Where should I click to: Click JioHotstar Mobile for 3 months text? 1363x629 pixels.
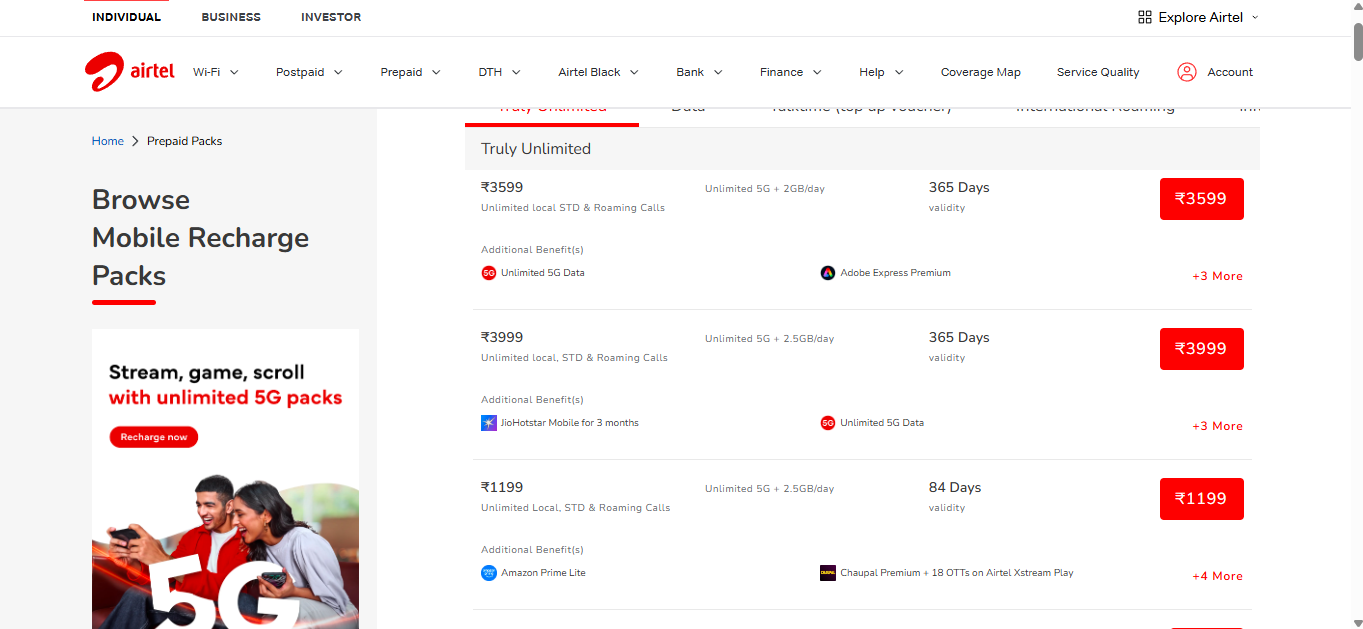click(570, 423)
